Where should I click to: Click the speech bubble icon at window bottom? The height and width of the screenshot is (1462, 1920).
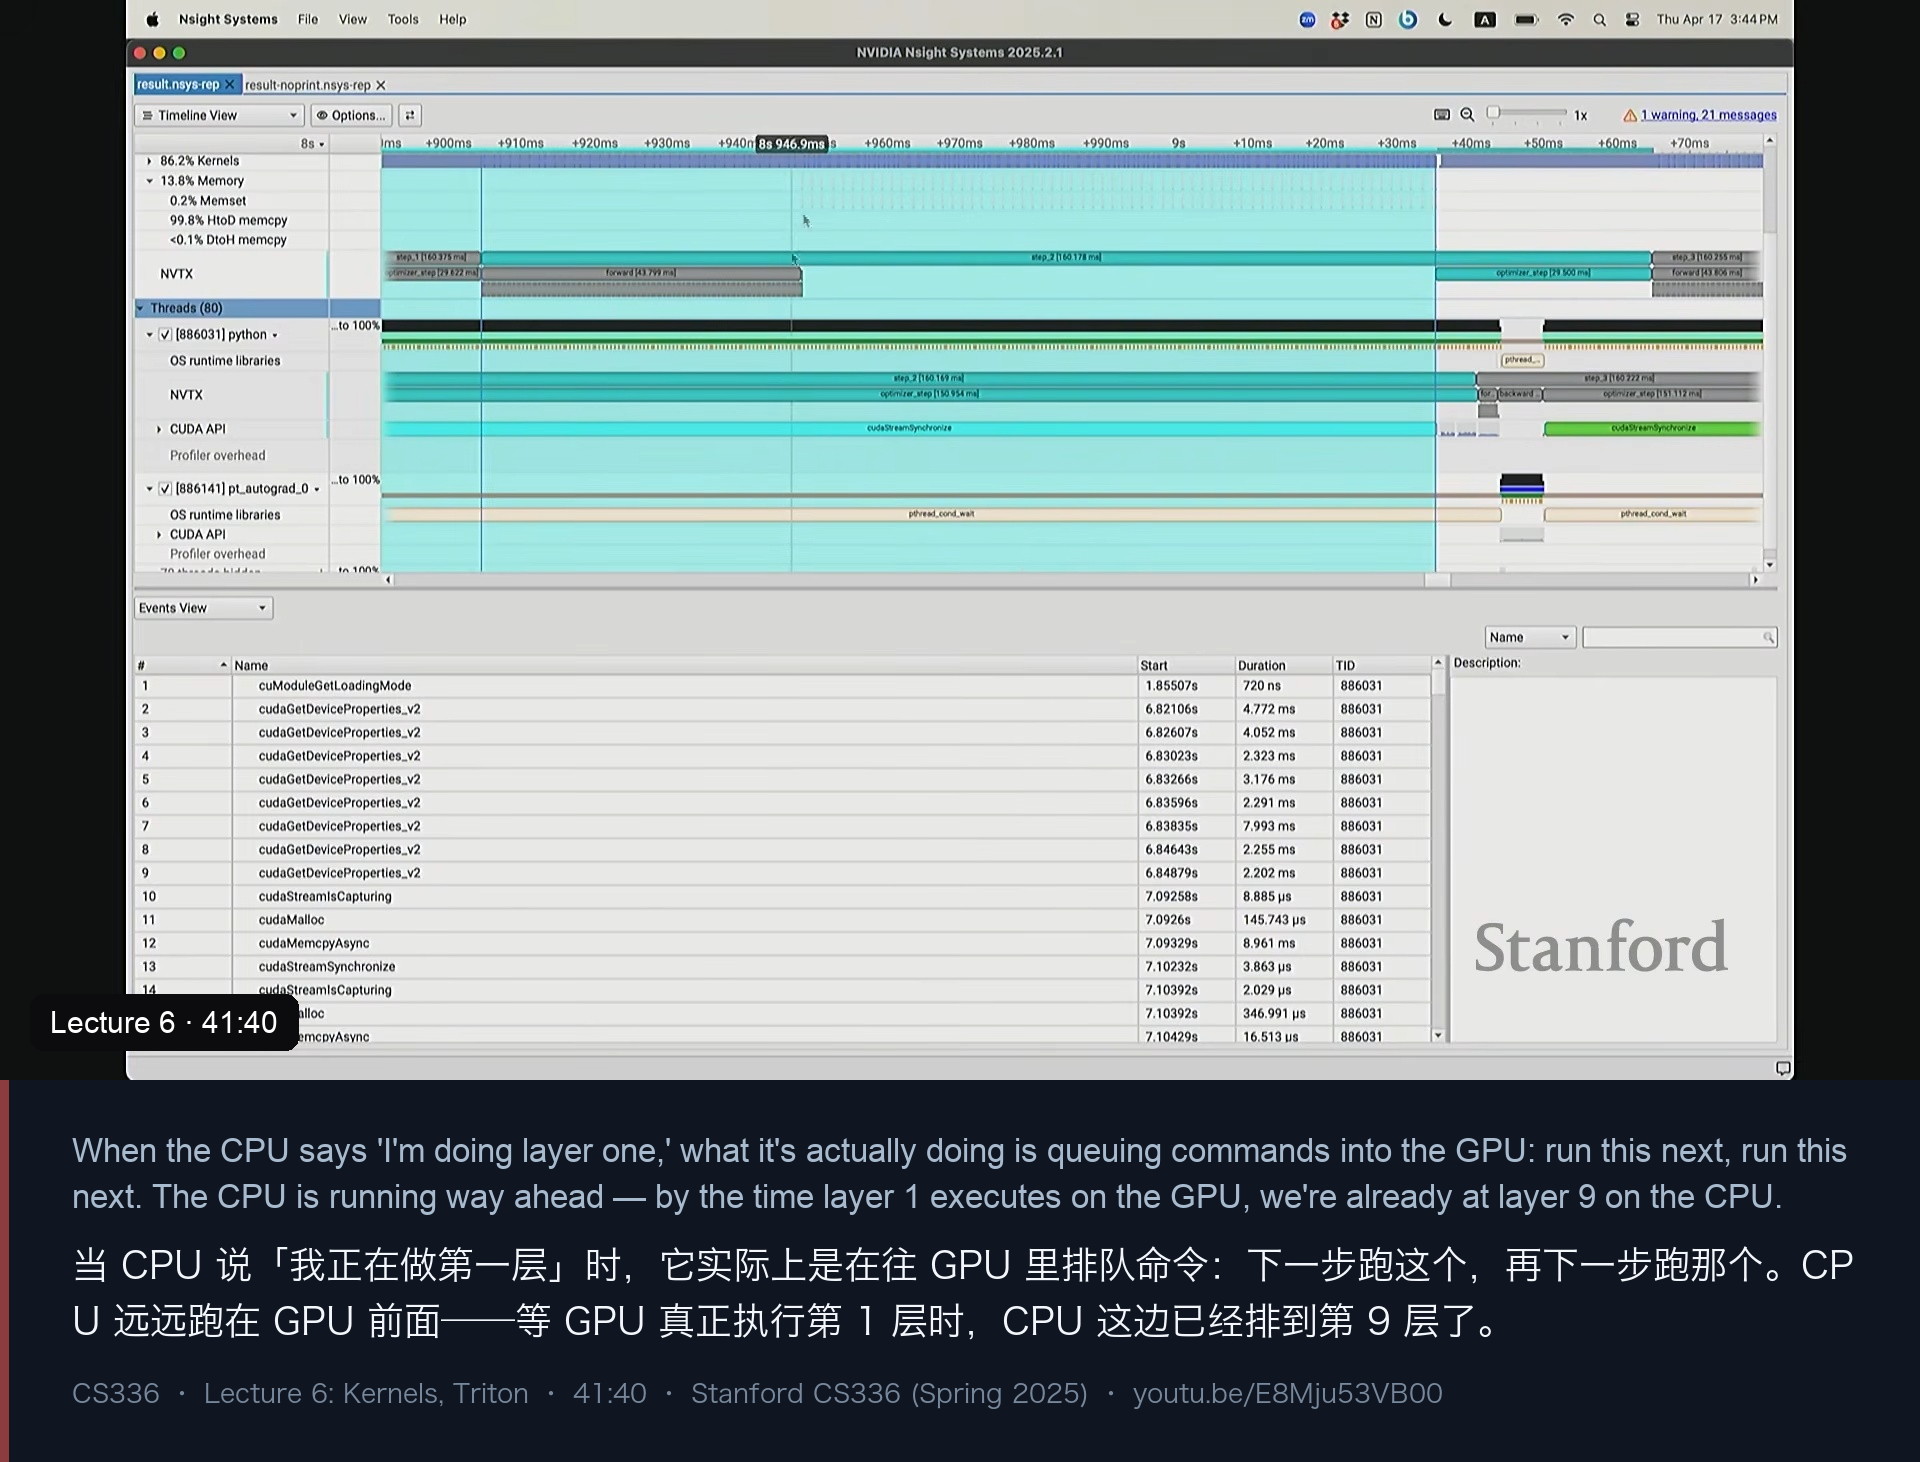(x=1782, y=1068)
